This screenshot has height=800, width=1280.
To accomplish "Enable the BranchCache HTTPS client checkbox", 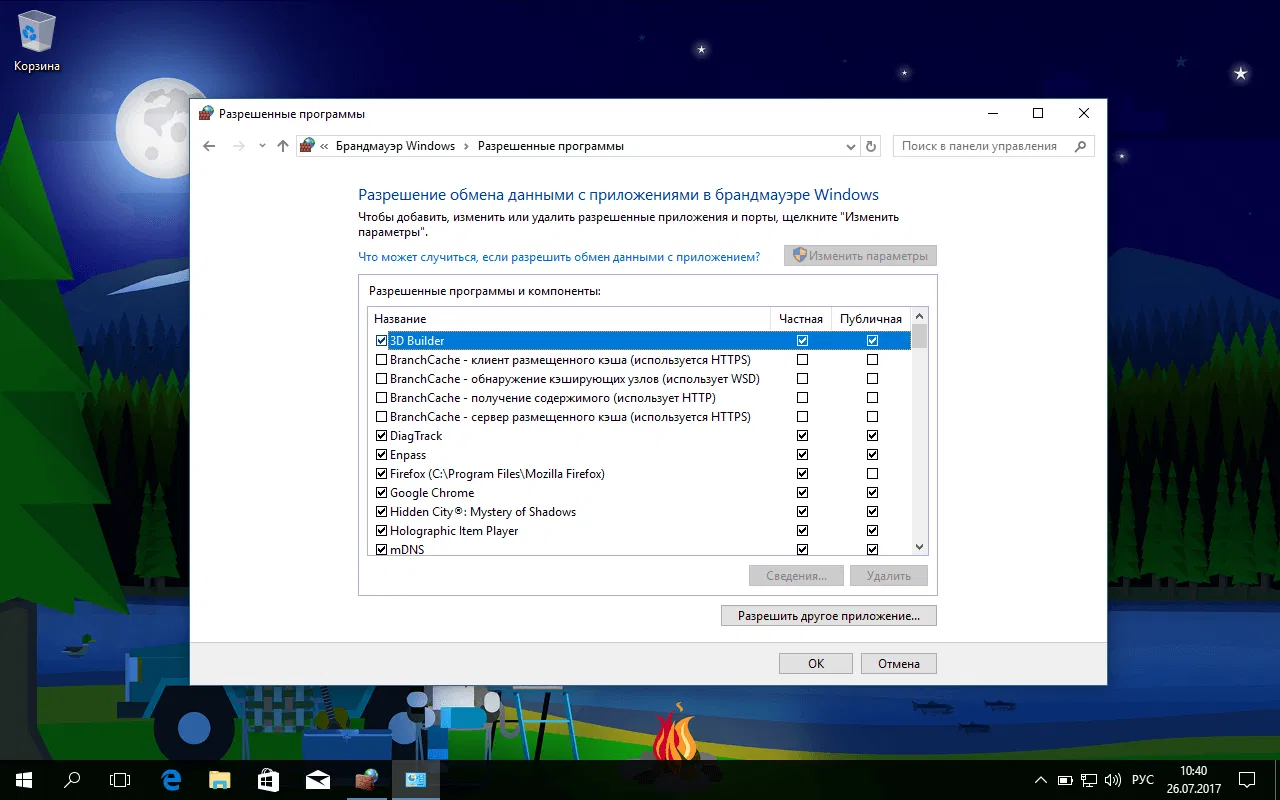I will tap(381, 359).
